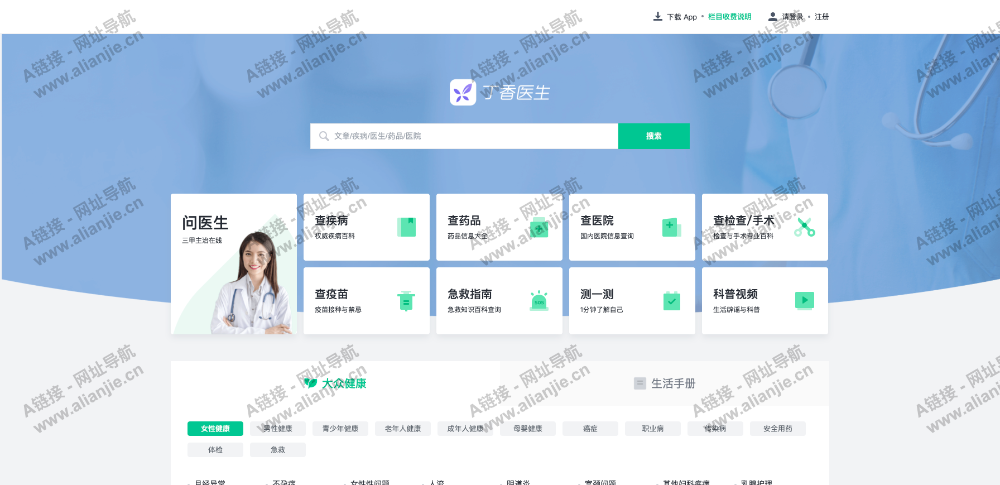Image resolution: width=1000 pixels, height=485 pixels.
Task: Open the 人流 topic
Action: [436, 482]
